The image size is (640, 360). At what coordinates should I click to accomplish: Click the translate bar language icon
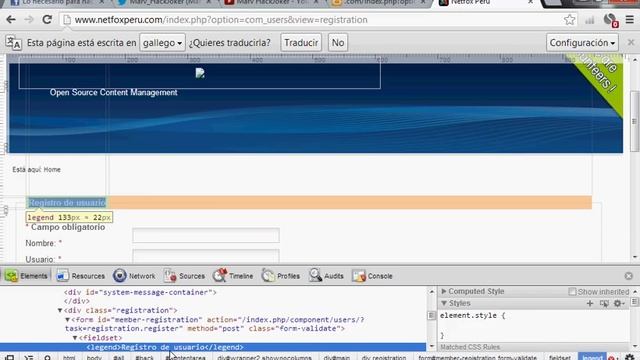click(x=13, y=42)
